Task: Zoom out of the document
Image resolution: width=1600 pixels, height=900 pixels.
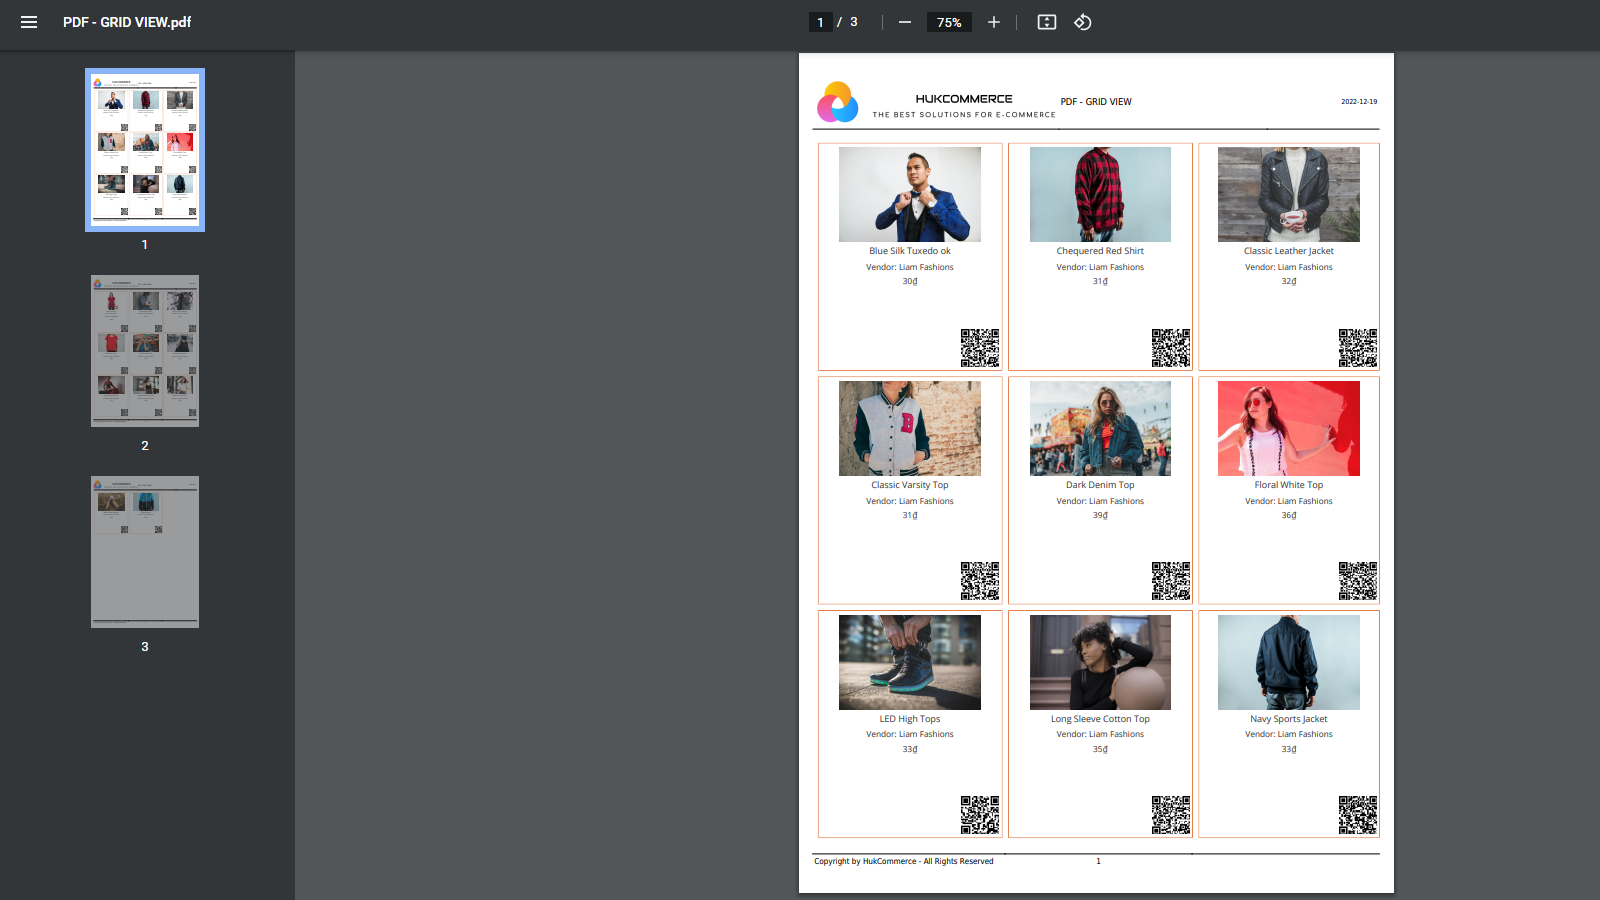Action: (x=904, y=21)
